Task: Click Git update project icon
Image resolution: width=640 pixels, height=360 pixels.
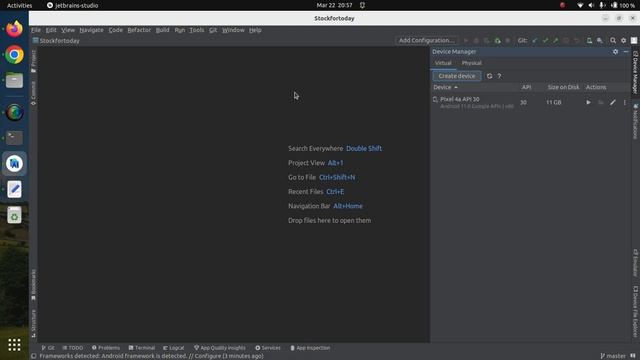Action: (535, 40)
